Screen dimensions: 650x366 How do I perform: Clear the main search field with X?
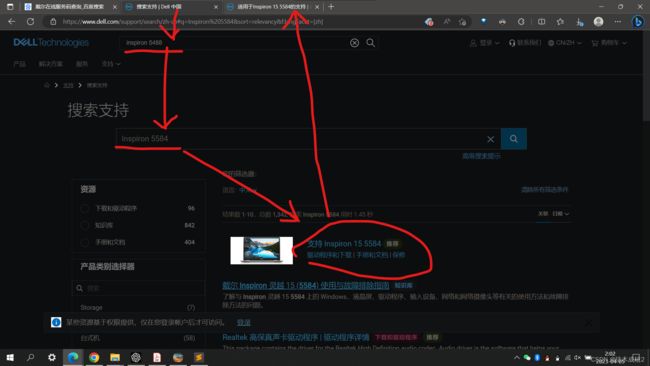pyautogui.click(x=490, y=139)
